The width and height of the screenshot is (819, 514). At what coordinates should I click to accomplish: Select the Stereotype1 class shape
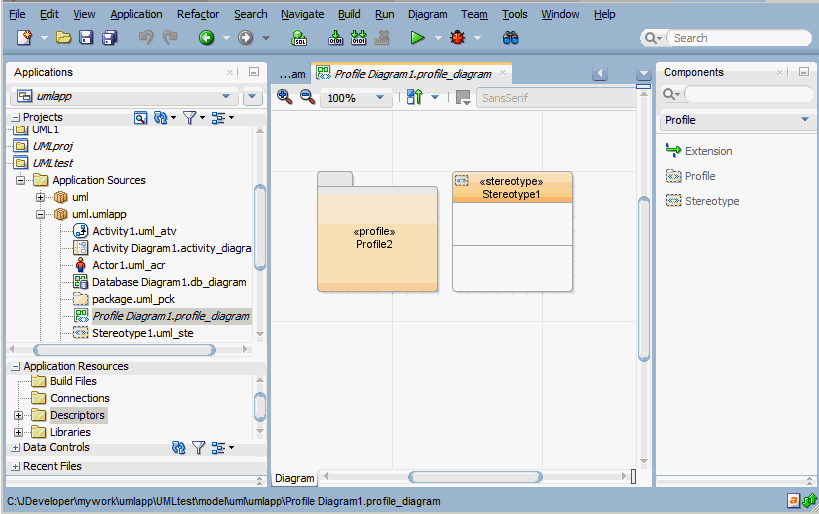pyautogui.click(x=512, y=231)
